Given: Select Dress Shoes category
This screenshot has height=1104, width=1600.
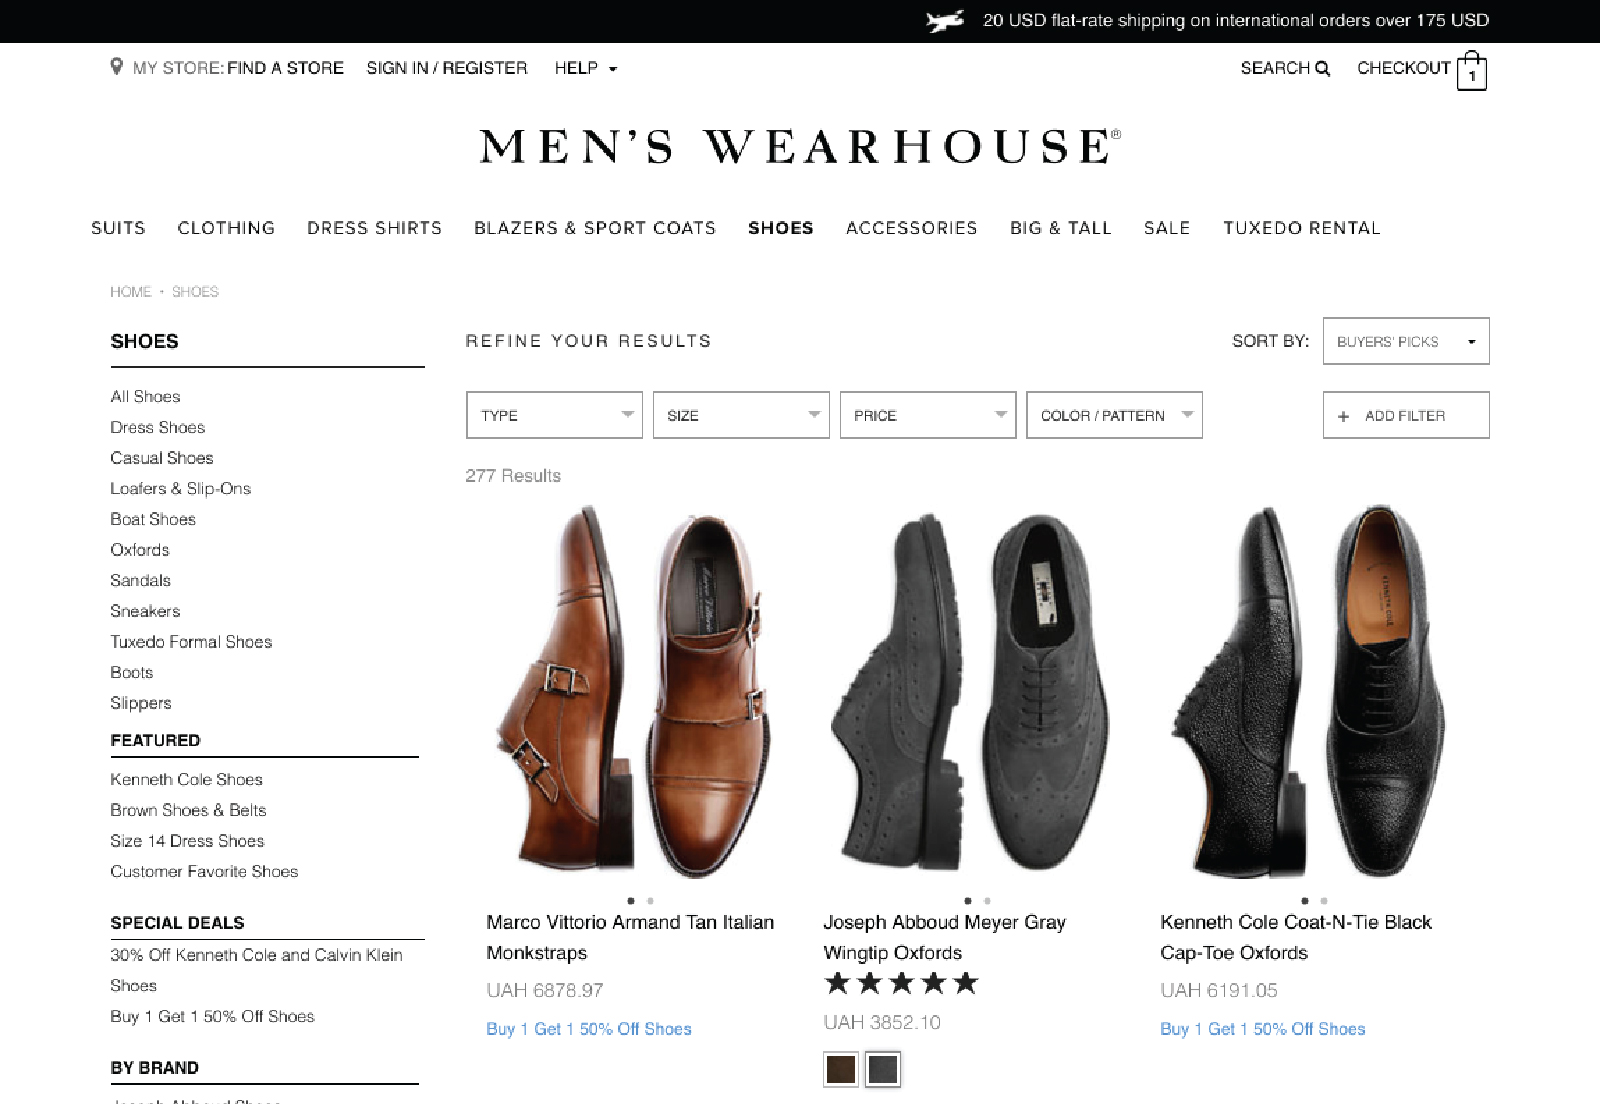Looking at the screenshot, I should pyautogui.click(x=158, y=427).
